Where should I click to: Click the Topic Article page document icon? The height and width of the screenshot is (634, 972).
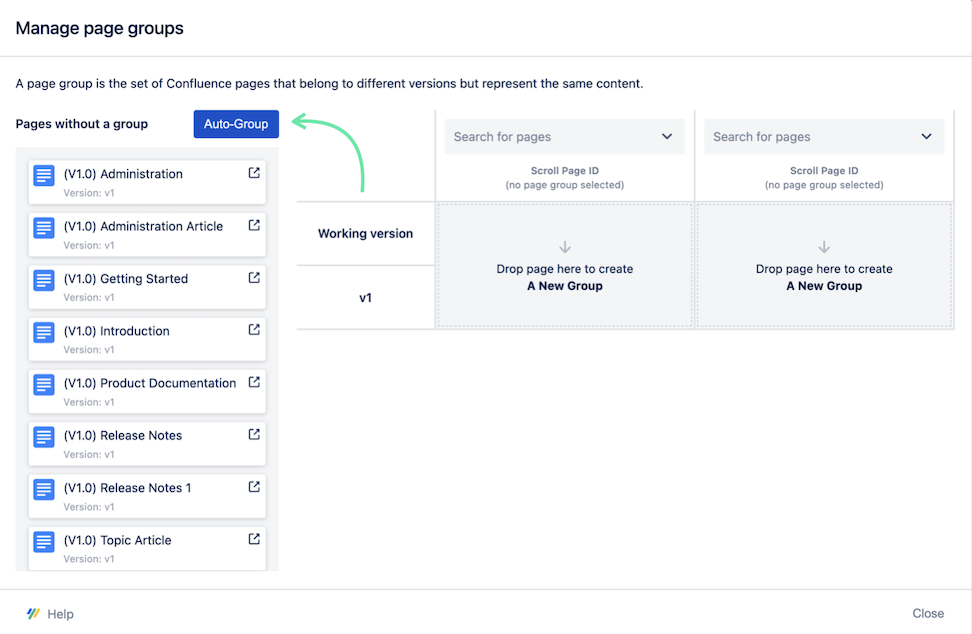tap(44, 541)
